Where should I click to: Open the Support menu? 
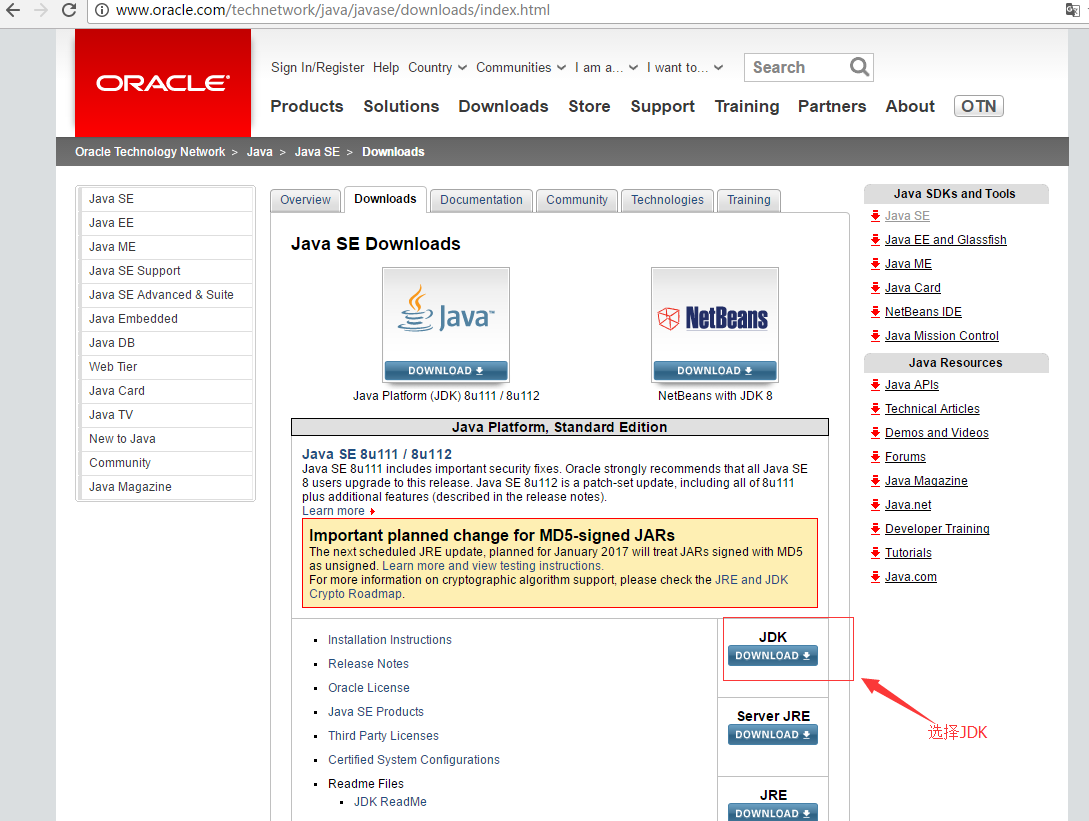[x=663, y=106]
